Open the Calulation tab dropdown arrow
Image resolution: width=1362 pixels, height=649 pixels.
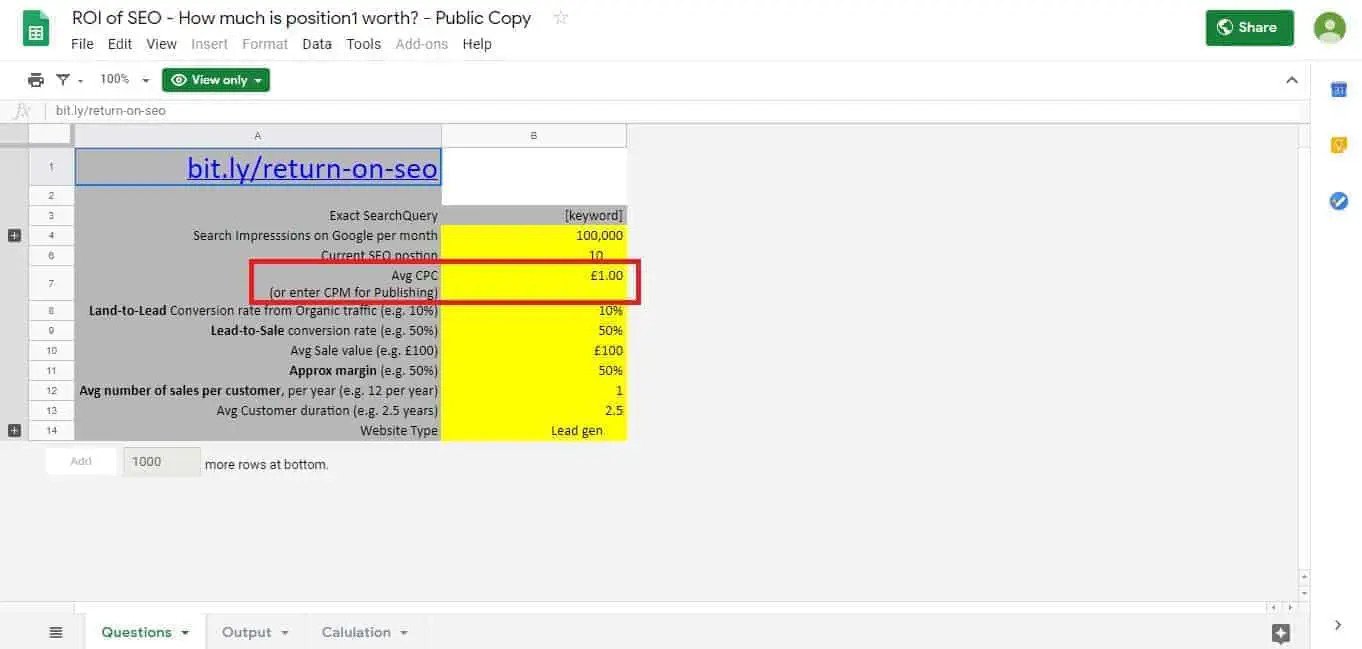[404, 633]
